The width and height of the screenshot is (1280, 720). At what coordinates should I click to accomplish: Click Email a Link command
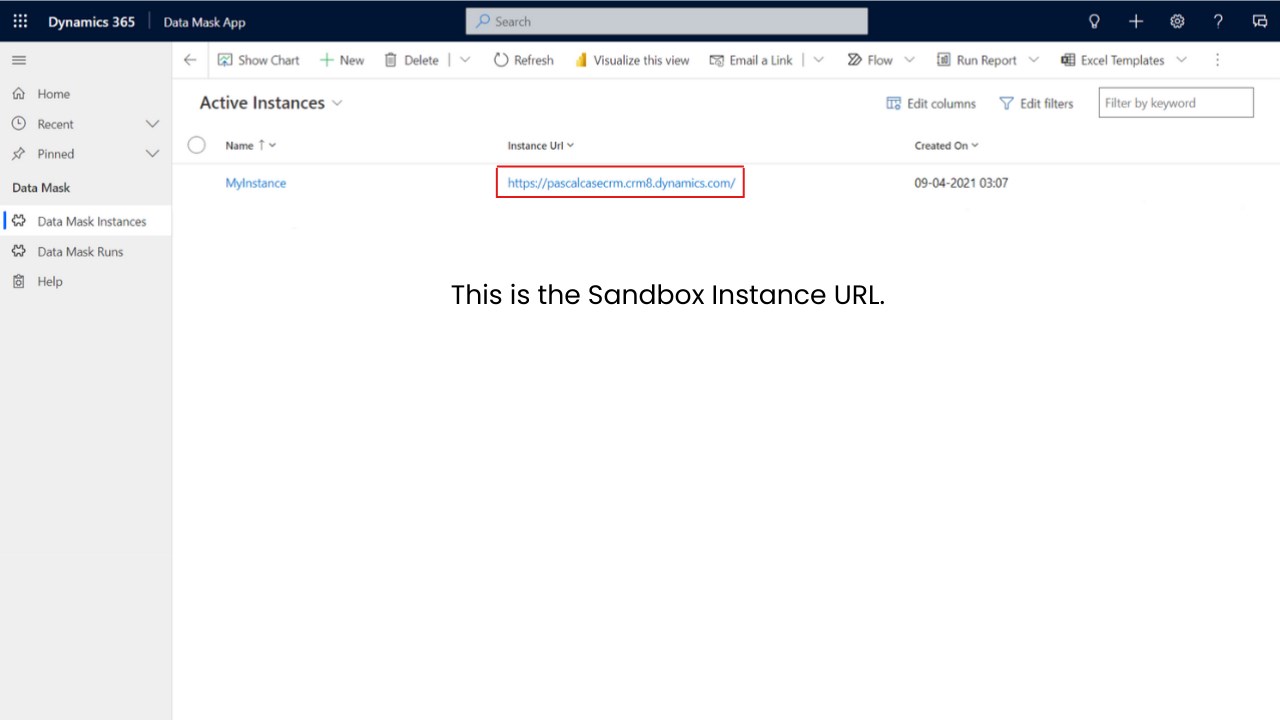[x=751, y=60]
